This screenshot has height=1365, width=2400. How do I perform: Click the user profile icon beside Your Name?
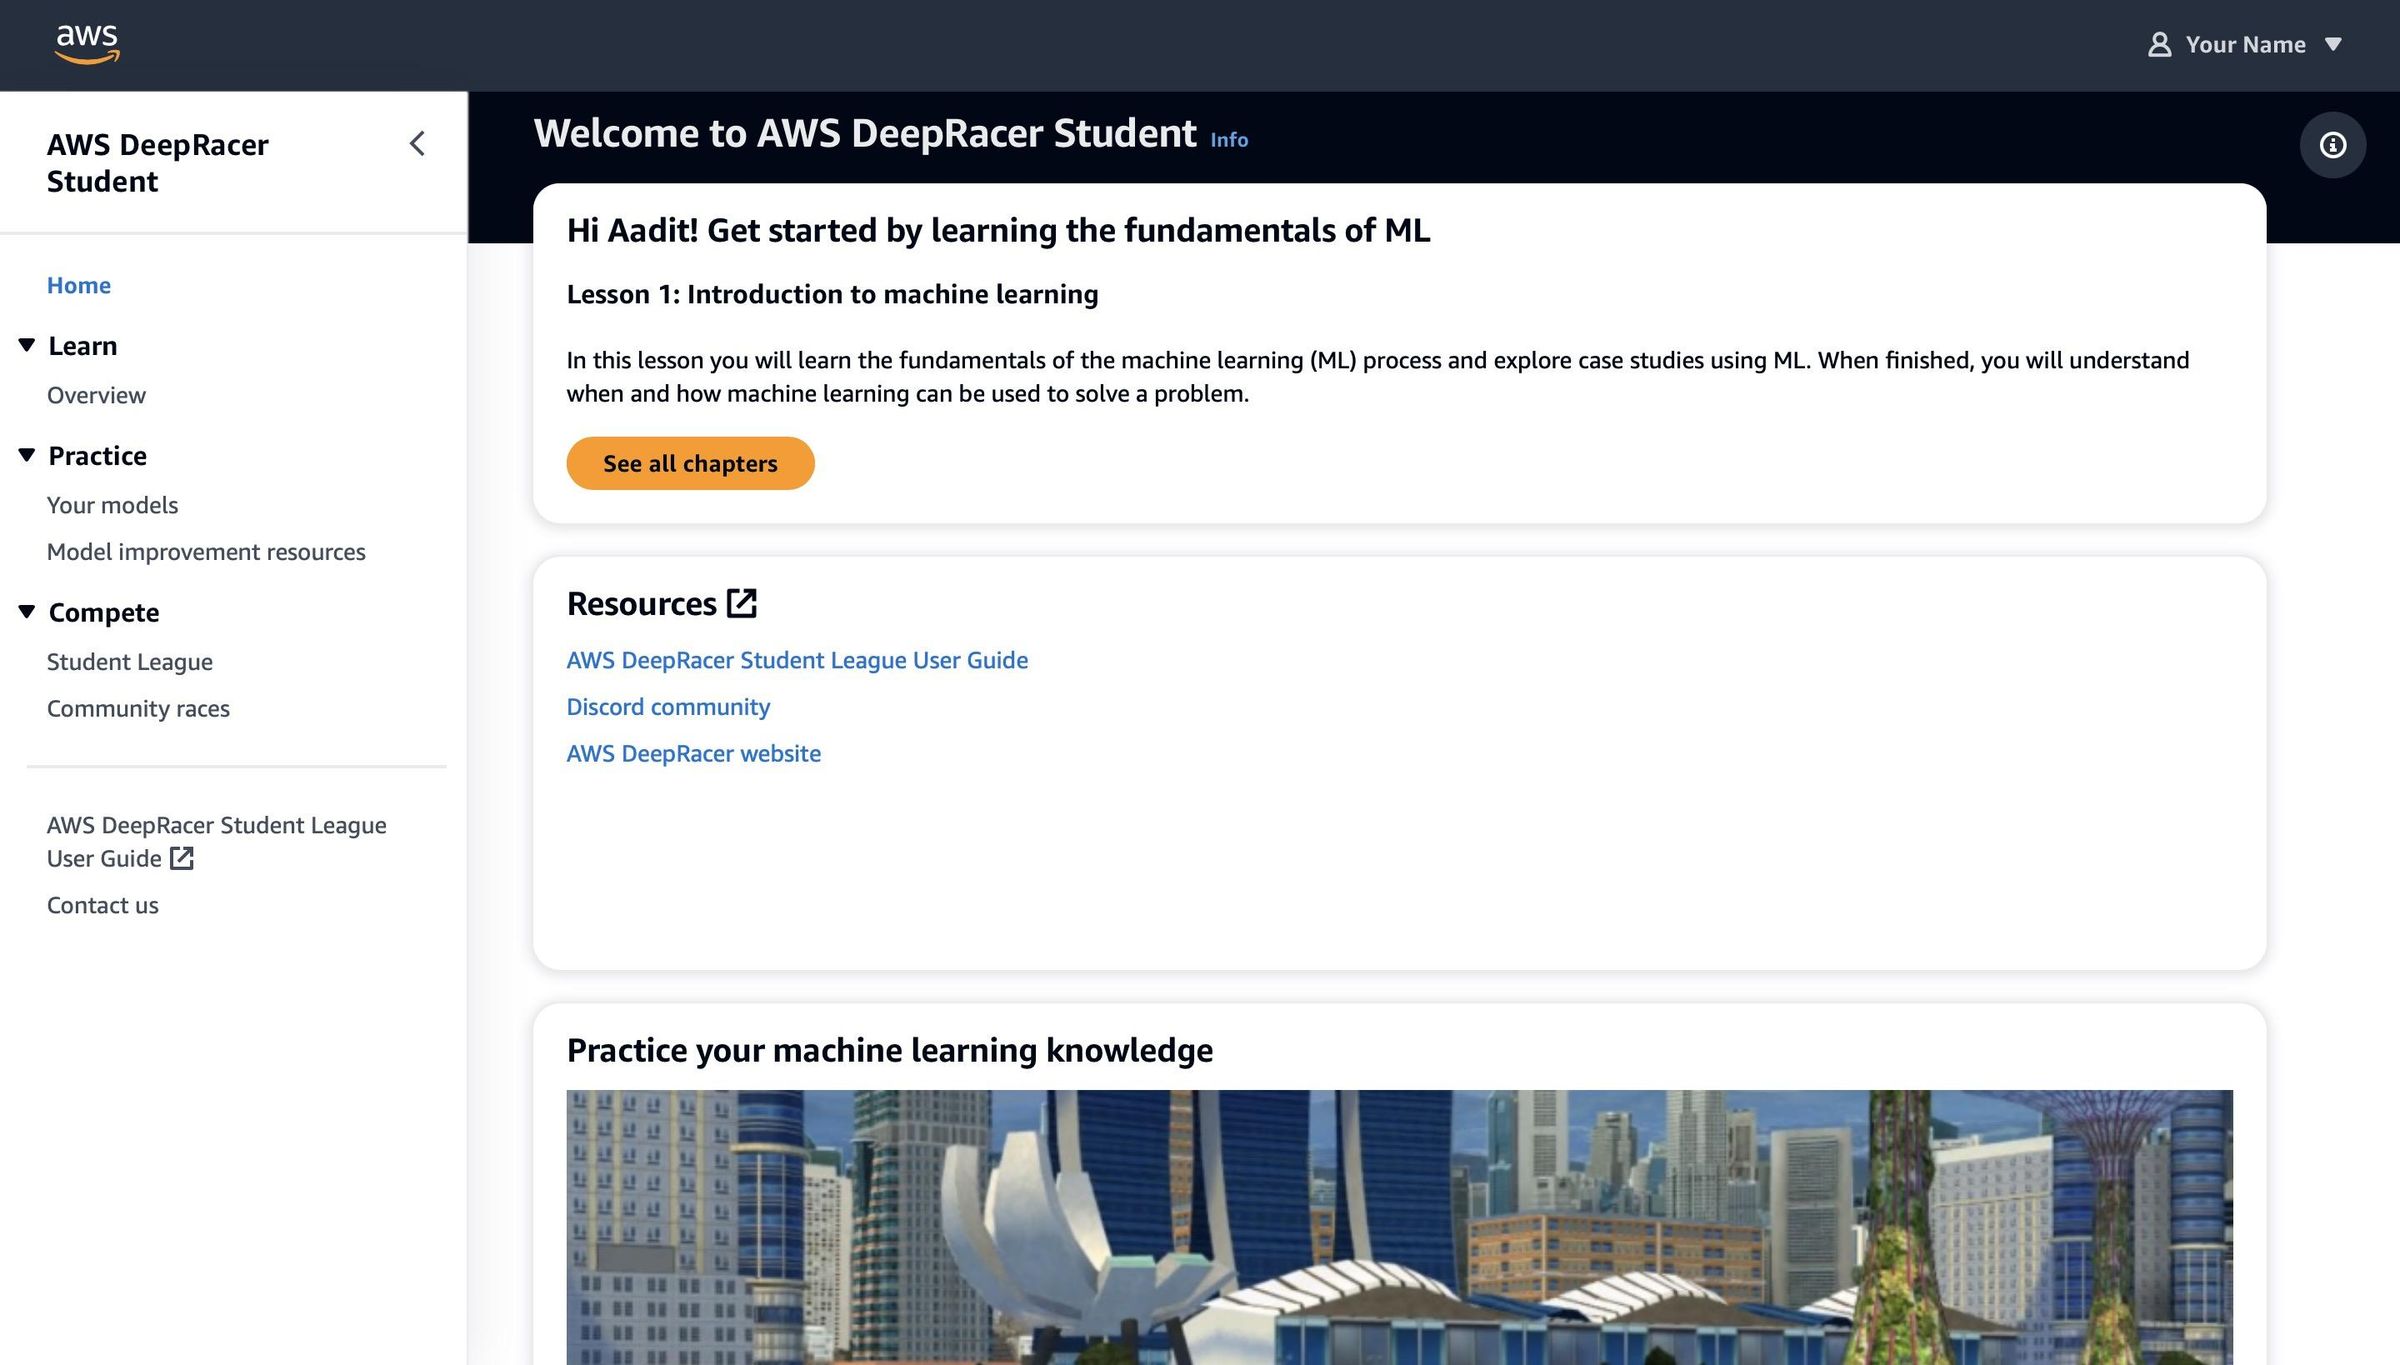click(x=2159, y=44)
